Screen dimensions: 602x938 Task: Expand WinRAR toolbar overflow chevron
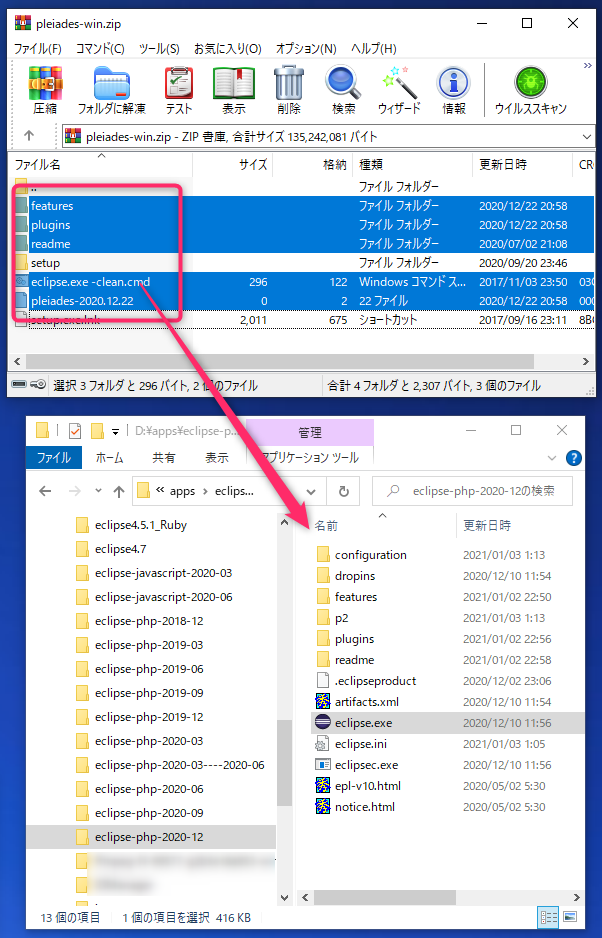coord(588,66)
